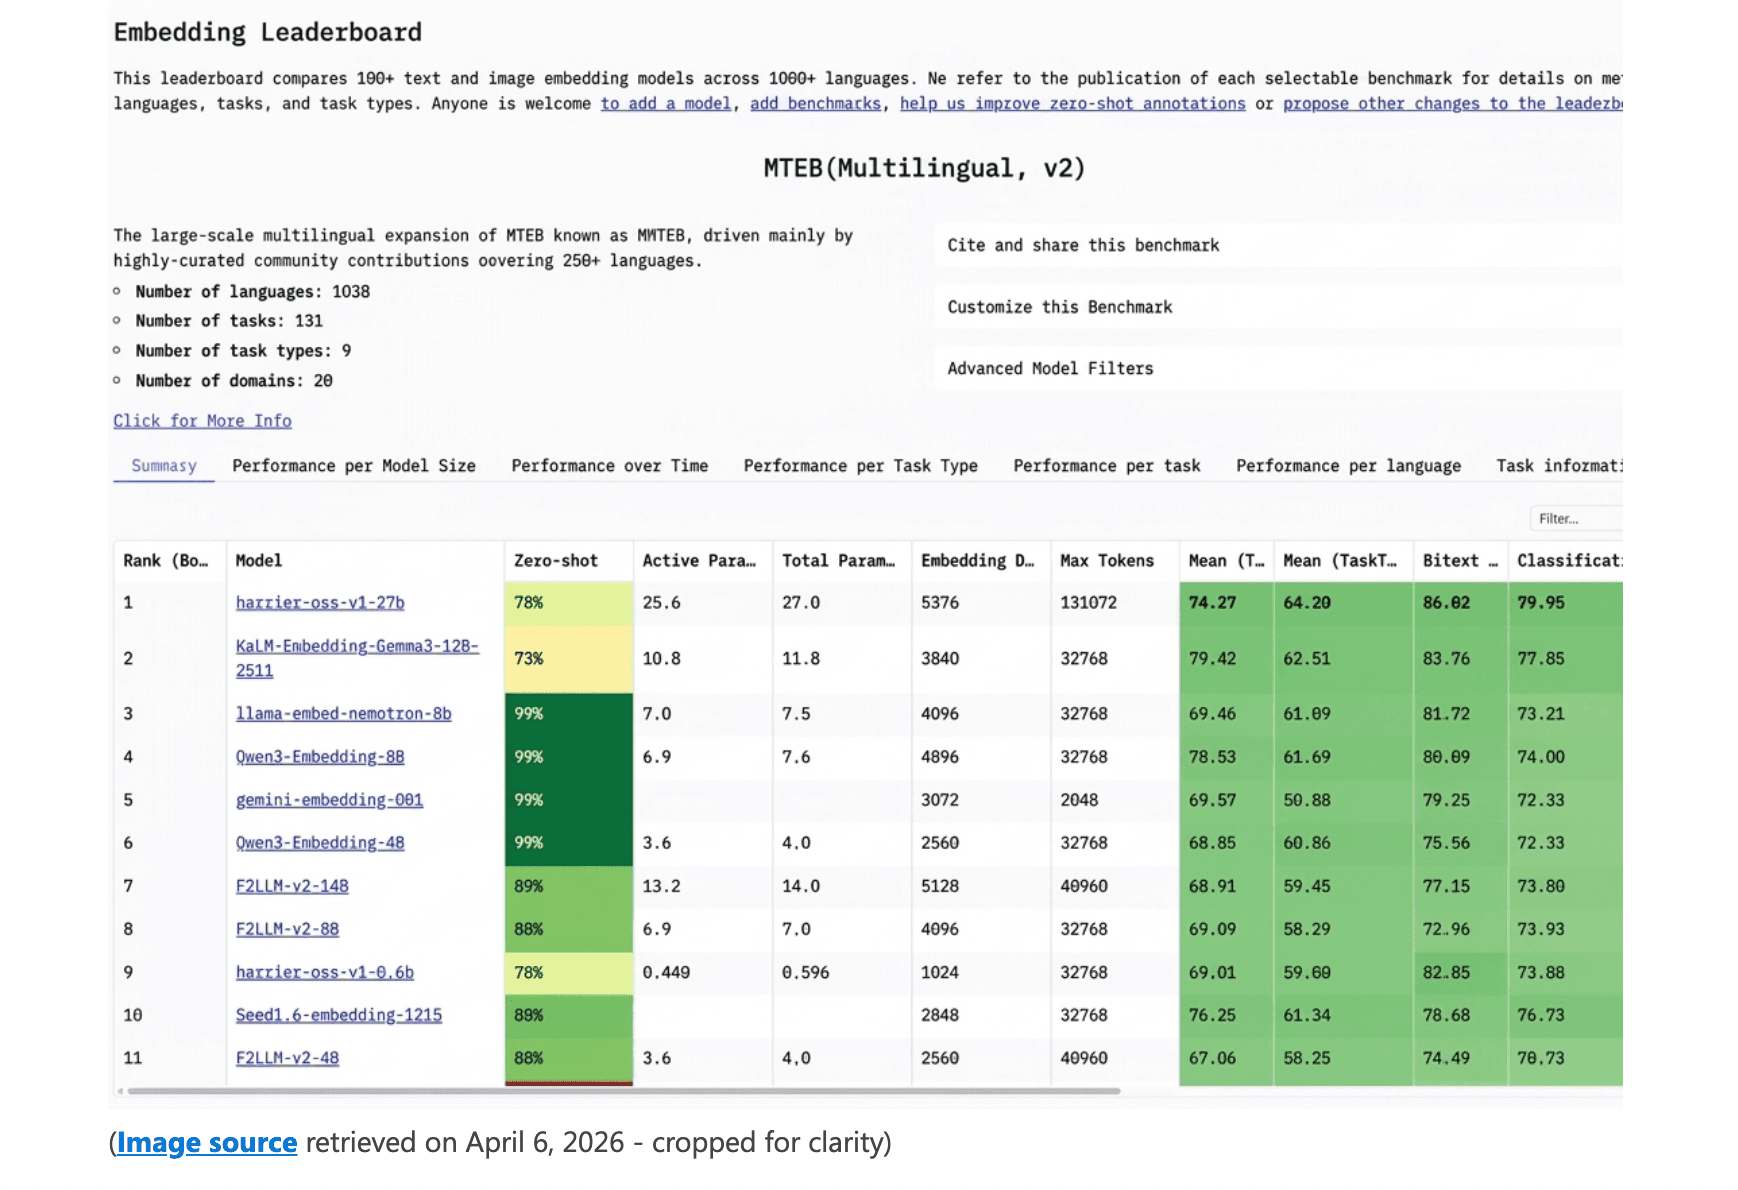Follow the 'add benchmarks' link
Screen dimensions: 1738x1190
815,104
